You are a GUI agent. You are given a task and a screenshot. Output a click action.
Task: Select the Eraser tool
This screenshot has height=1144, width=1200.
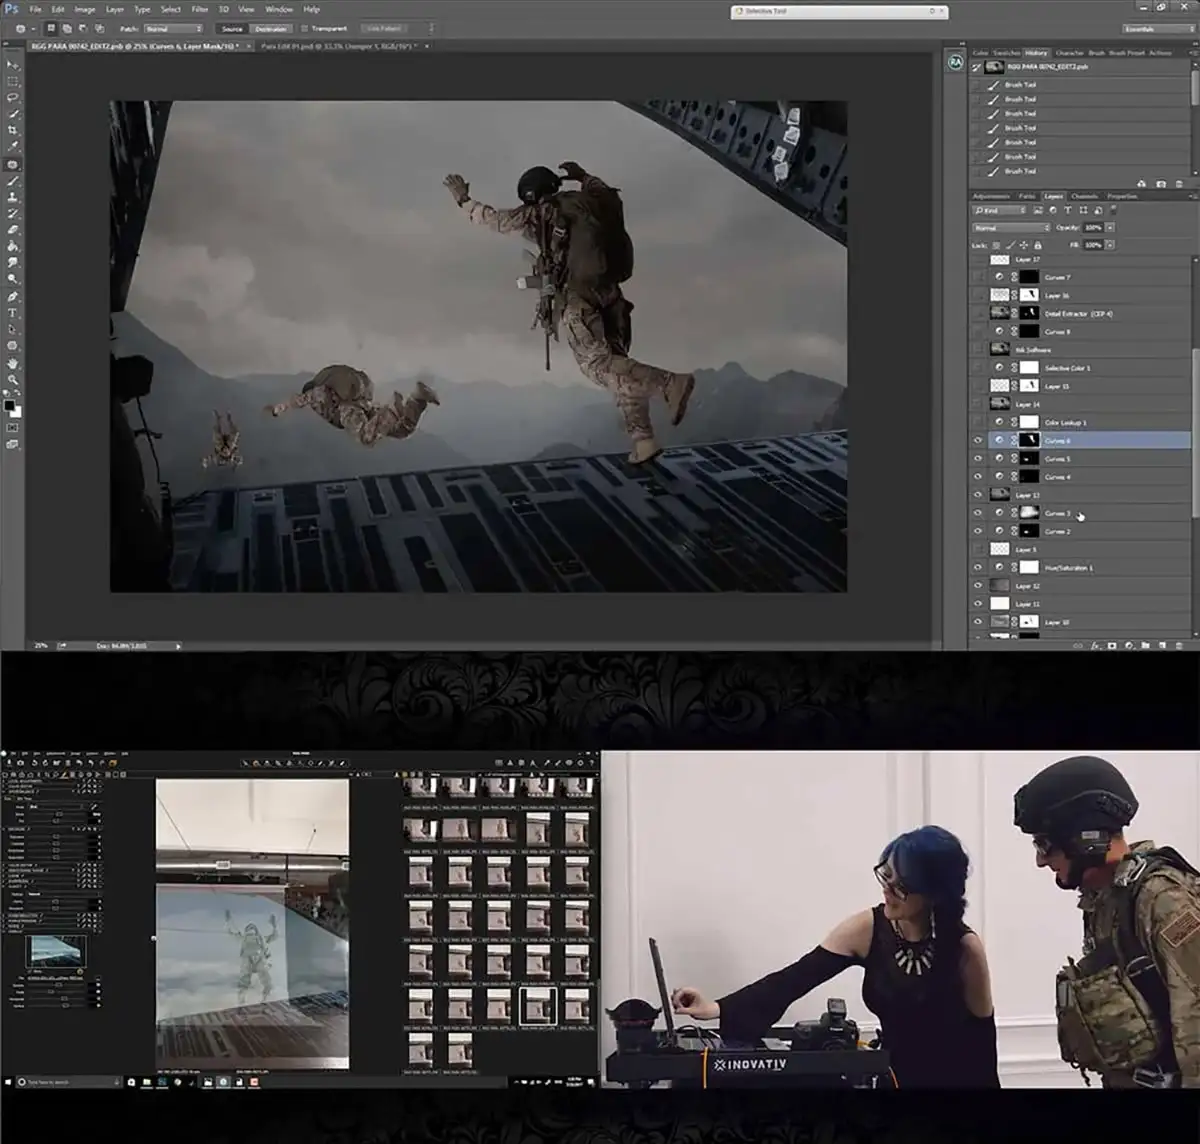[x=13, y=230]
